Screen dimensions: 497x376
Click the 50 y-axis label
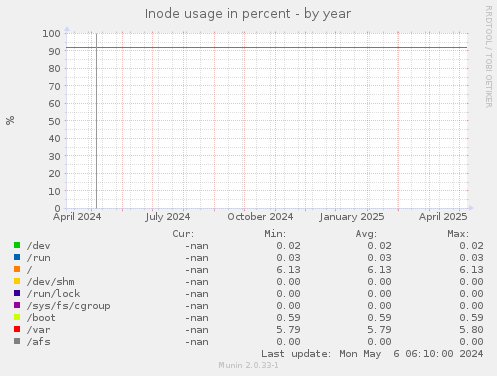(x=54, y=121)
